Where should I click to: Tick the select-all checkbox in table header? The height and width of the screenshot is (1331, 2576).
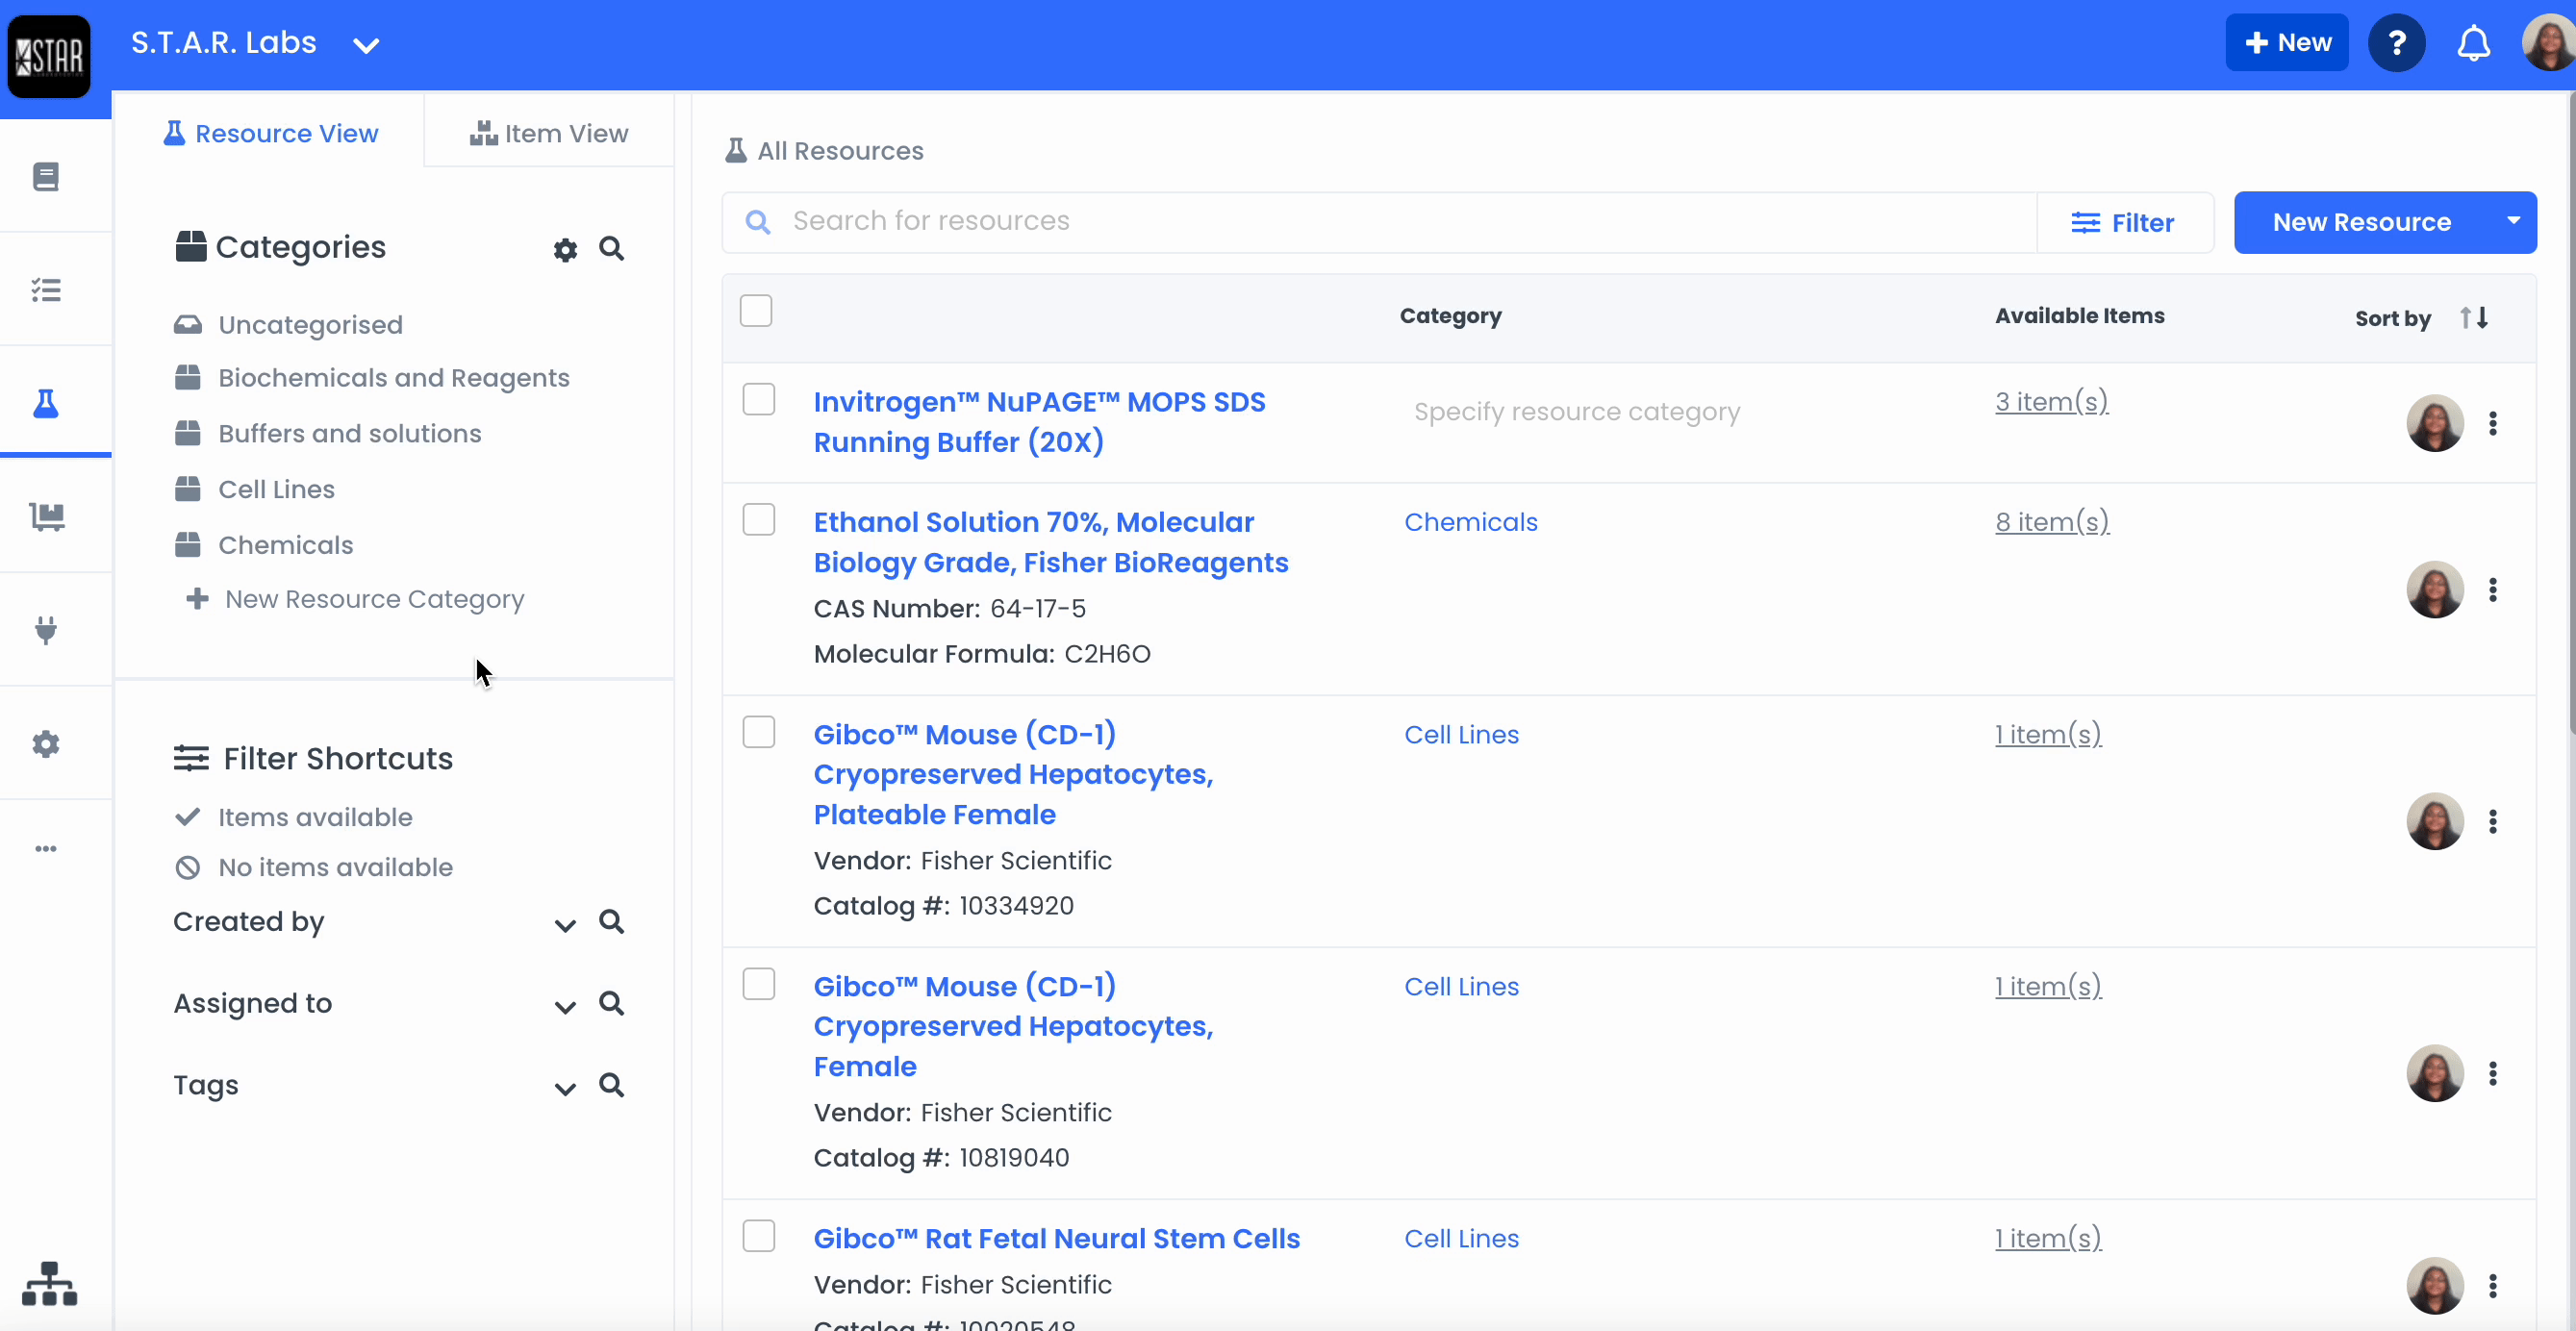click(x=755, y=311)
